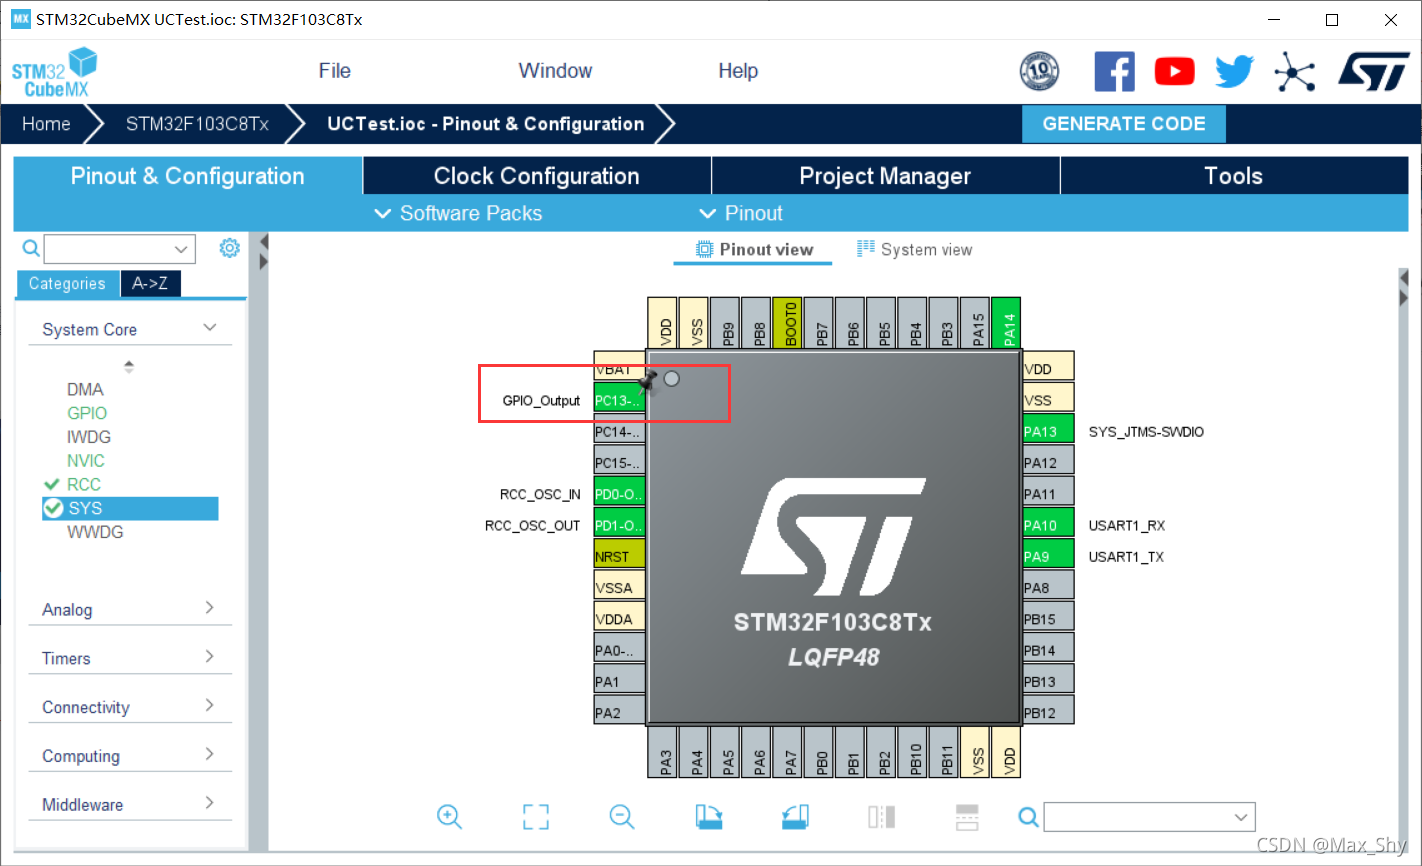1422x866 pixels.
Task: Select the Categories tab
Action: [67, 284]
